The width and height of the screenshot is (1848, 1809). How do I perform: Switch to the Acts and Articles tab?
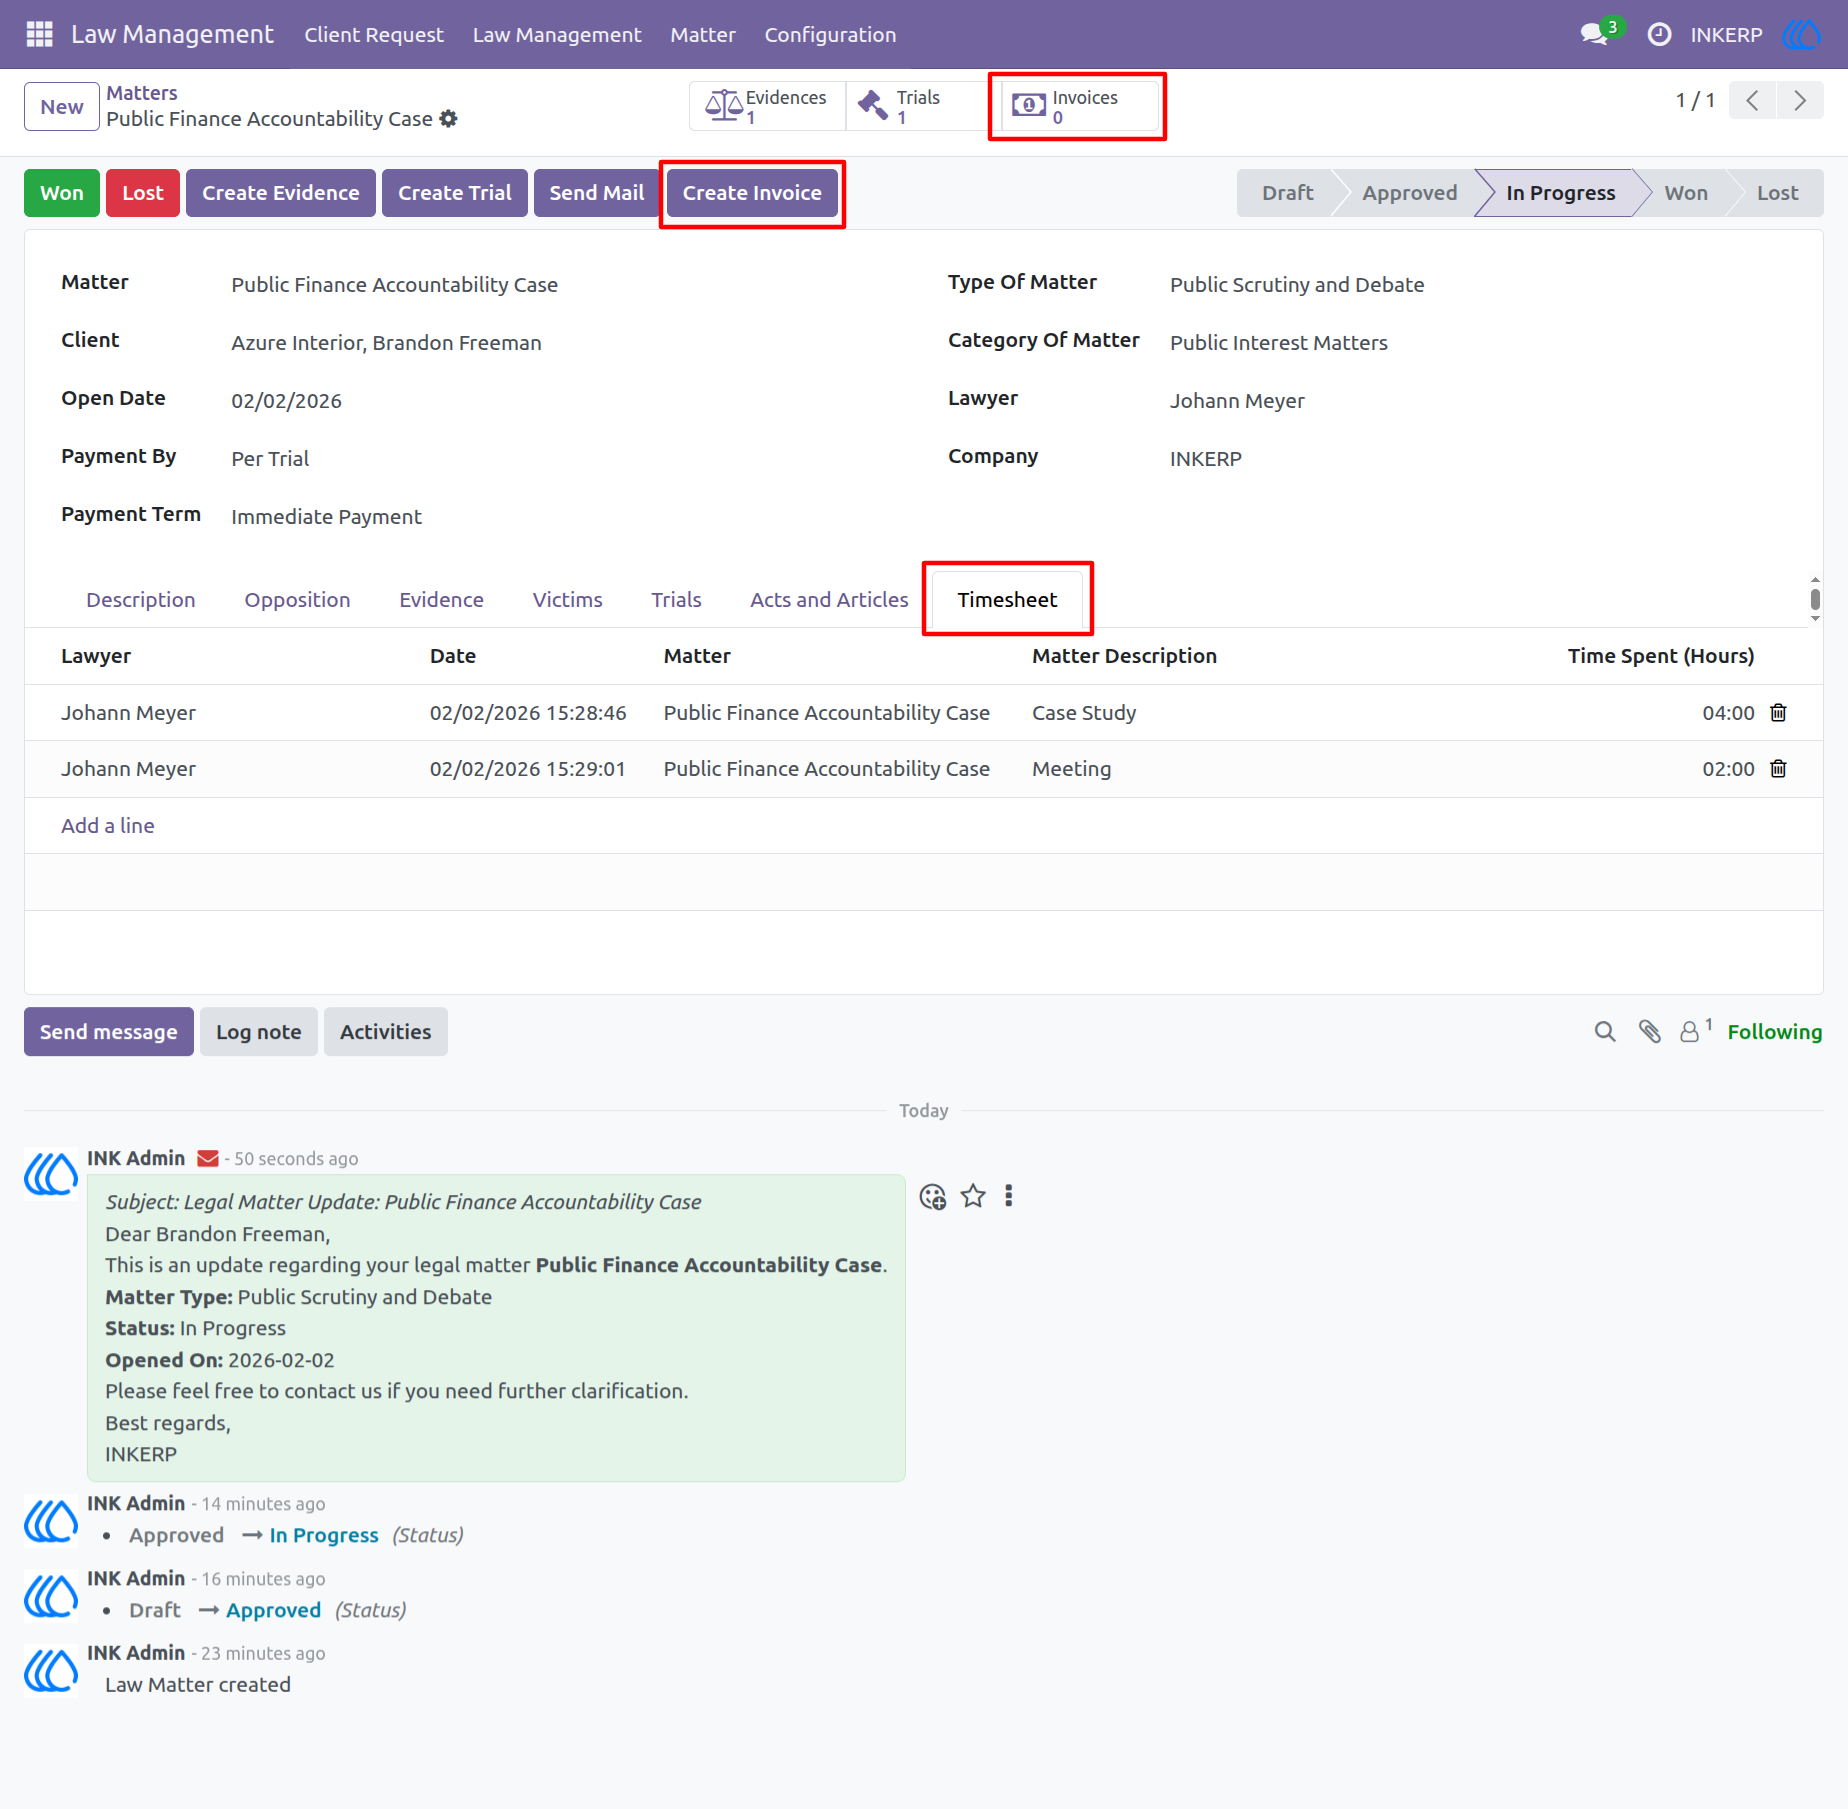pyautogui.click(x=829, y=600)
